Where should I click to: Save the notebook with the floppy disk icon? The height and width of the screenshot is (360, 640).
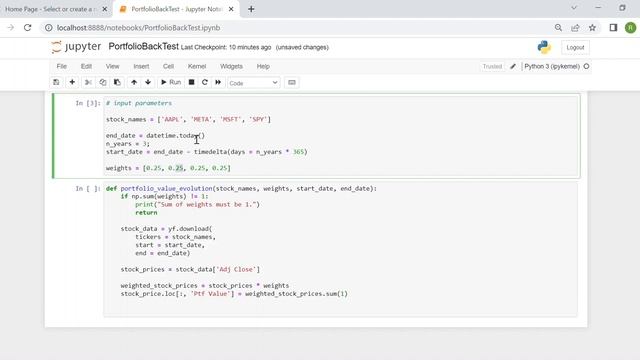click(x=56, y=82)
